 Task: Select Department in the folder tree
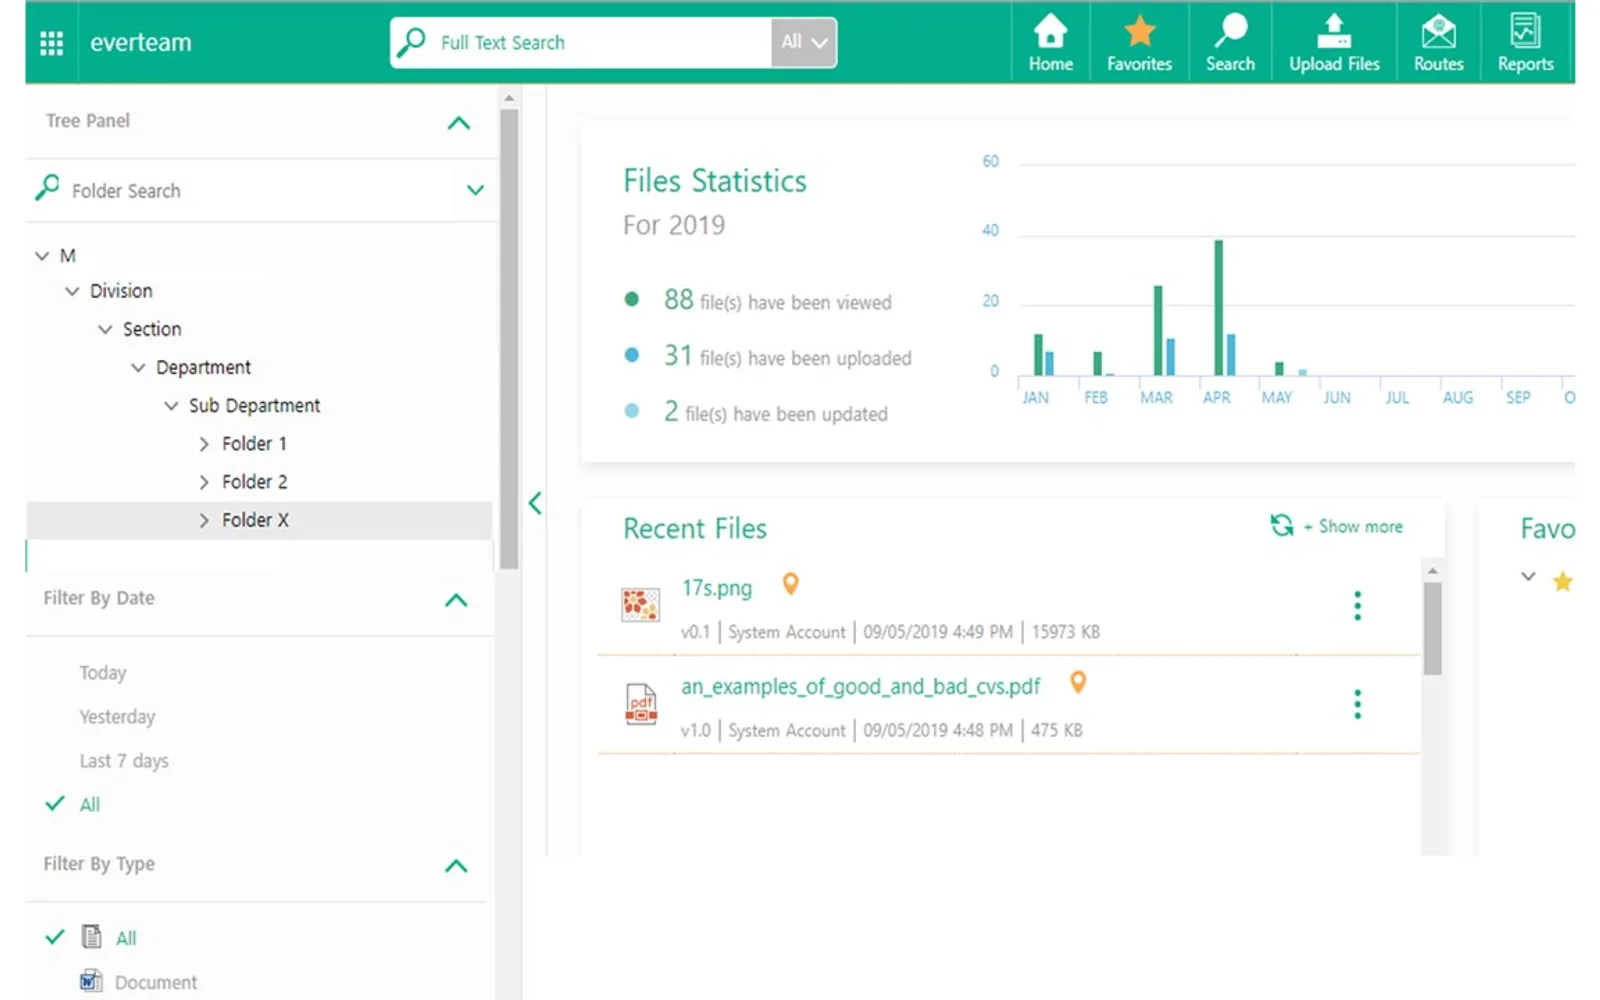(203, 367)
